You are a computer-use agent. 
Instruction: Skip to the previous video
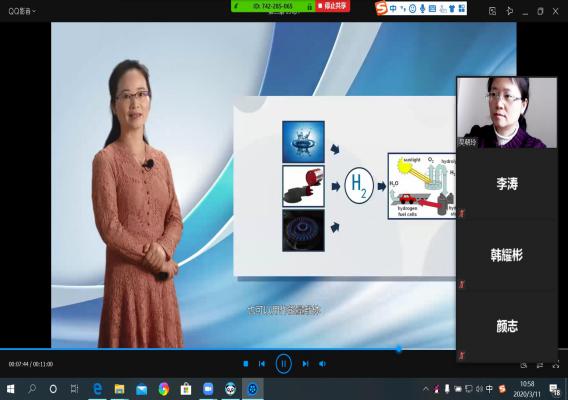[x=262, y=363]
